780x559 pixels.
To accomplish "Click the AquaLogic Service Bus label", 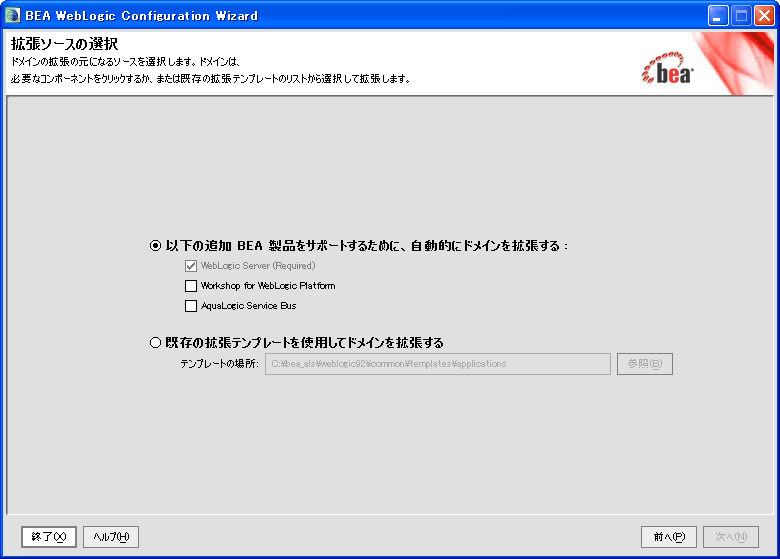I will click(249, 306).
